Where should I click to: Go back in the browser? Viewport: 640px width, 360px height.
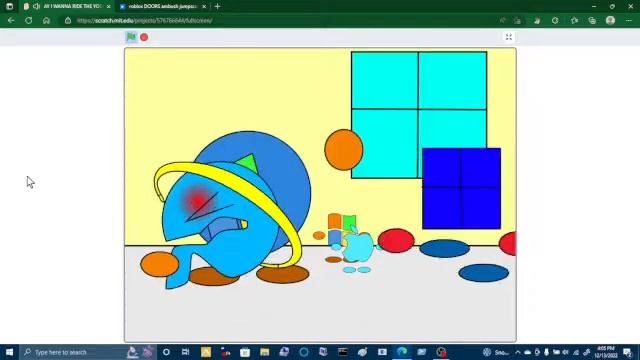(x=11, y=20)
